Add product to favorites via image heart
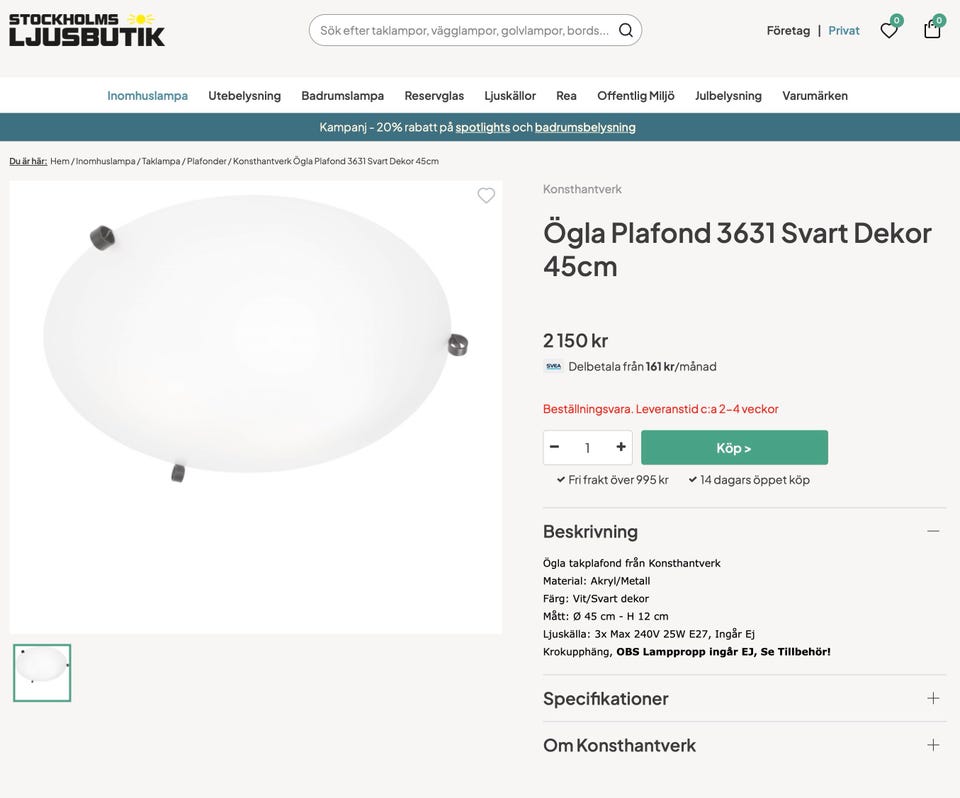 click(486, 196)
